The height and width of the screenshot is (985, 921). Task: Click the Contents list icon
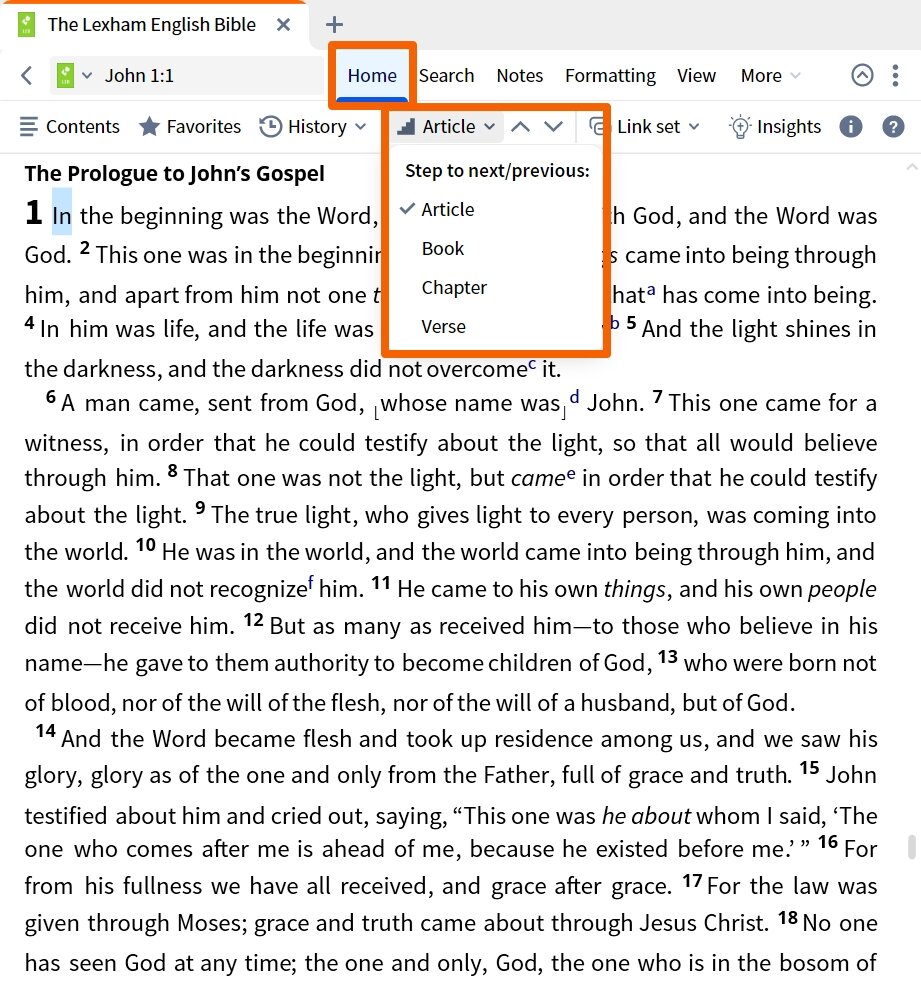pyautogui.click(x=29, y=127)
